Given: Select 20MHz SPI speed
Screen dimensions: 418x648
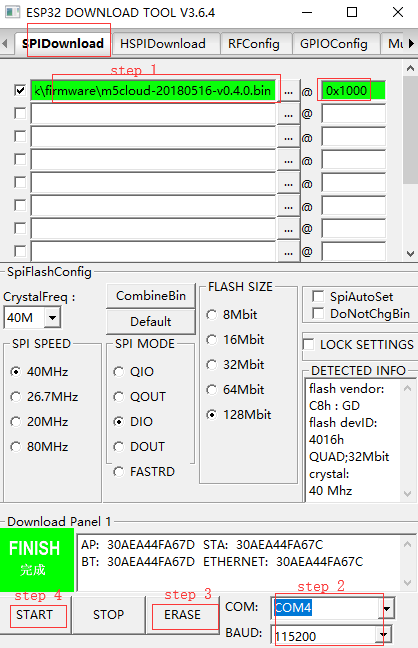Looking at the screenshot, I should pos(16,422).
